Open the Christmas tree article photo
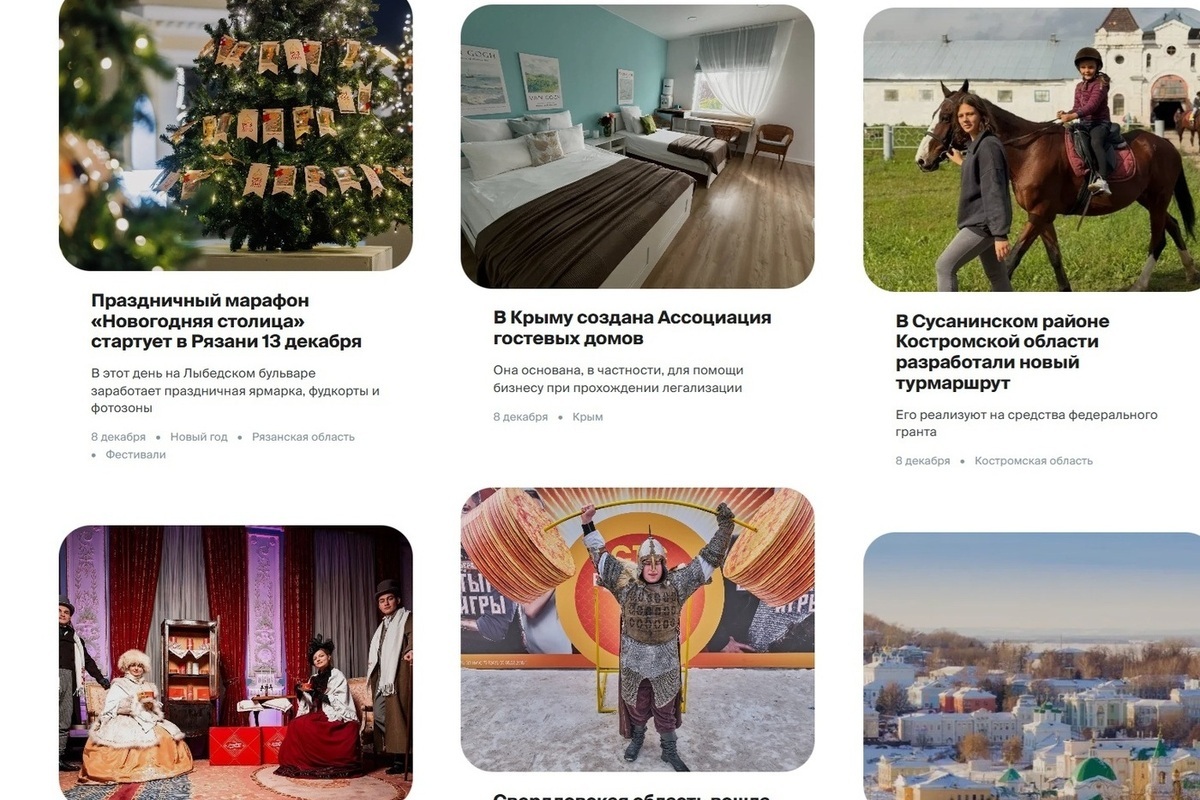1200x800 pixels. coord(236,135)
